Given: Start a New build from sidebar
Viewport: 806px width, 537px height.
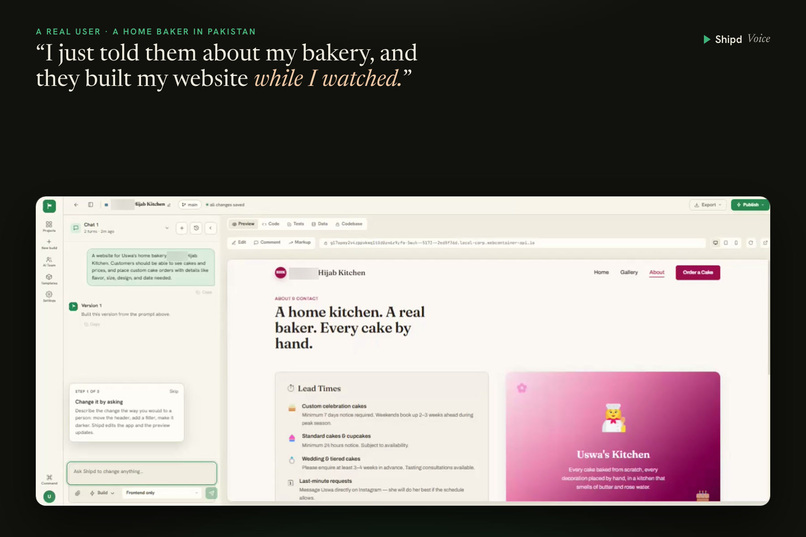Looking at the screenshot, I should pyautogui.click(x=49, y=244).
